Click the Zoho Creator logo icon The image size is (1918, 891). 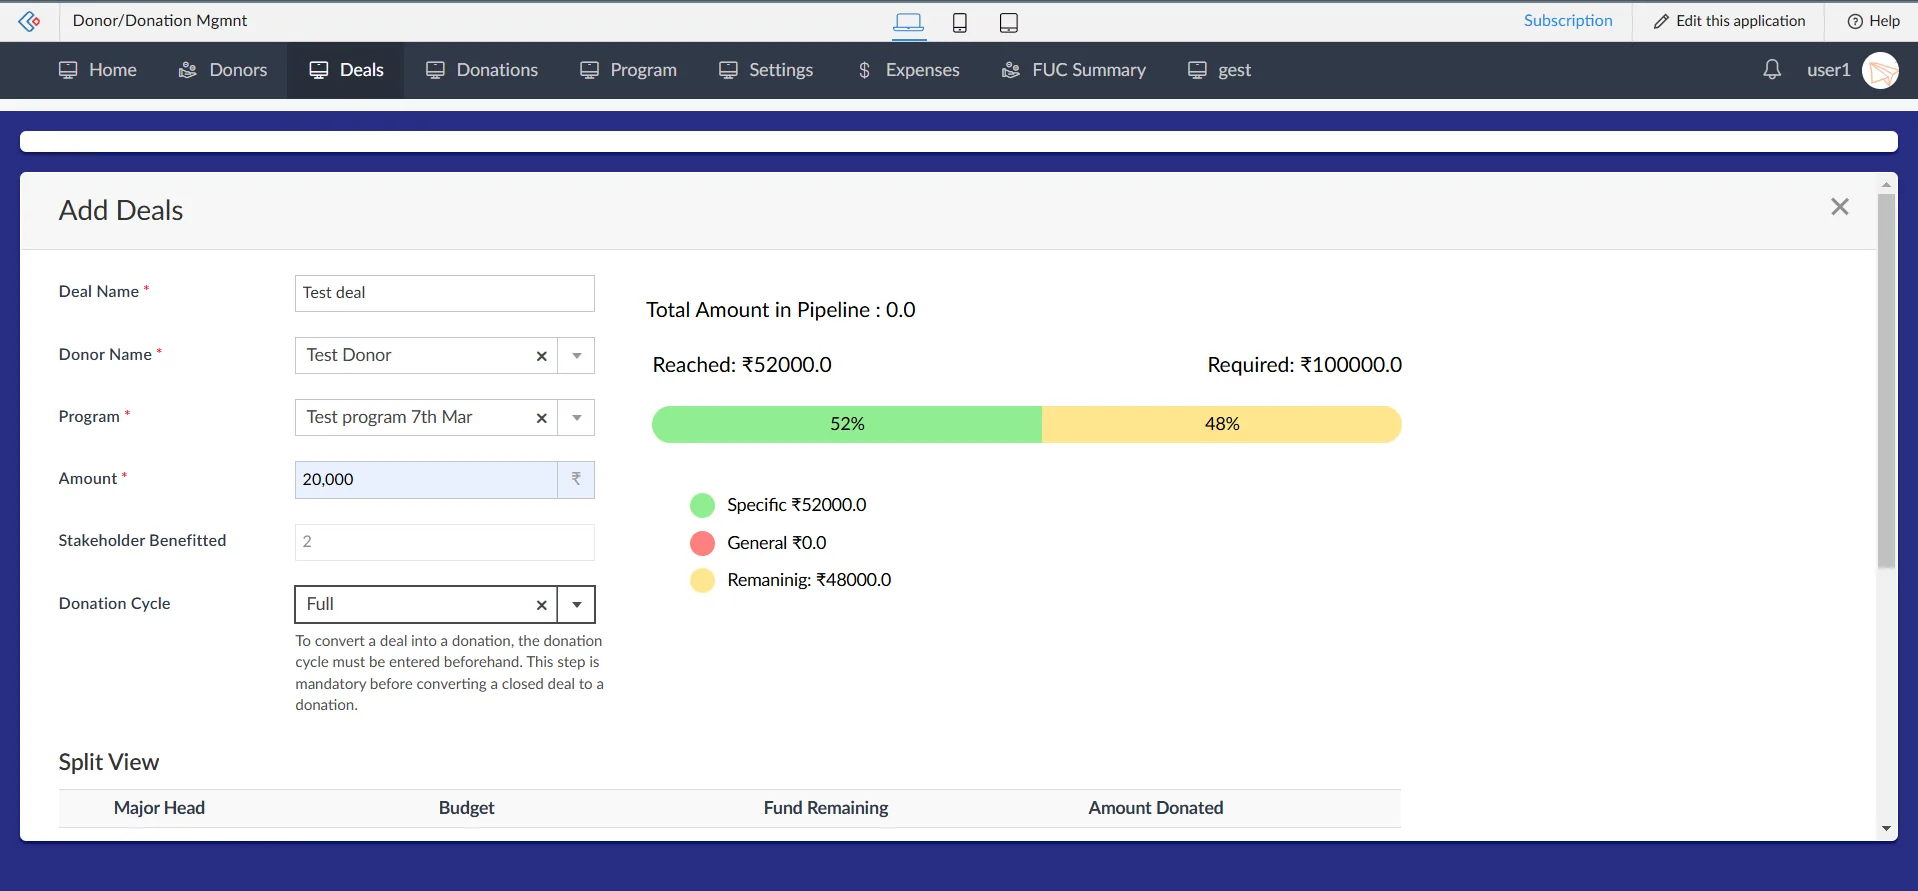click(x=29, y=21)
